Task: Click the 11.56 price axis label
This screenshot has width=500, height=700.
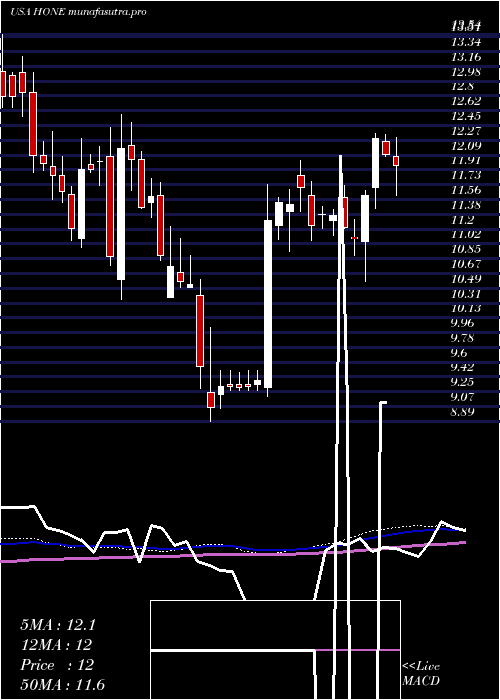Action: (466, 190)
